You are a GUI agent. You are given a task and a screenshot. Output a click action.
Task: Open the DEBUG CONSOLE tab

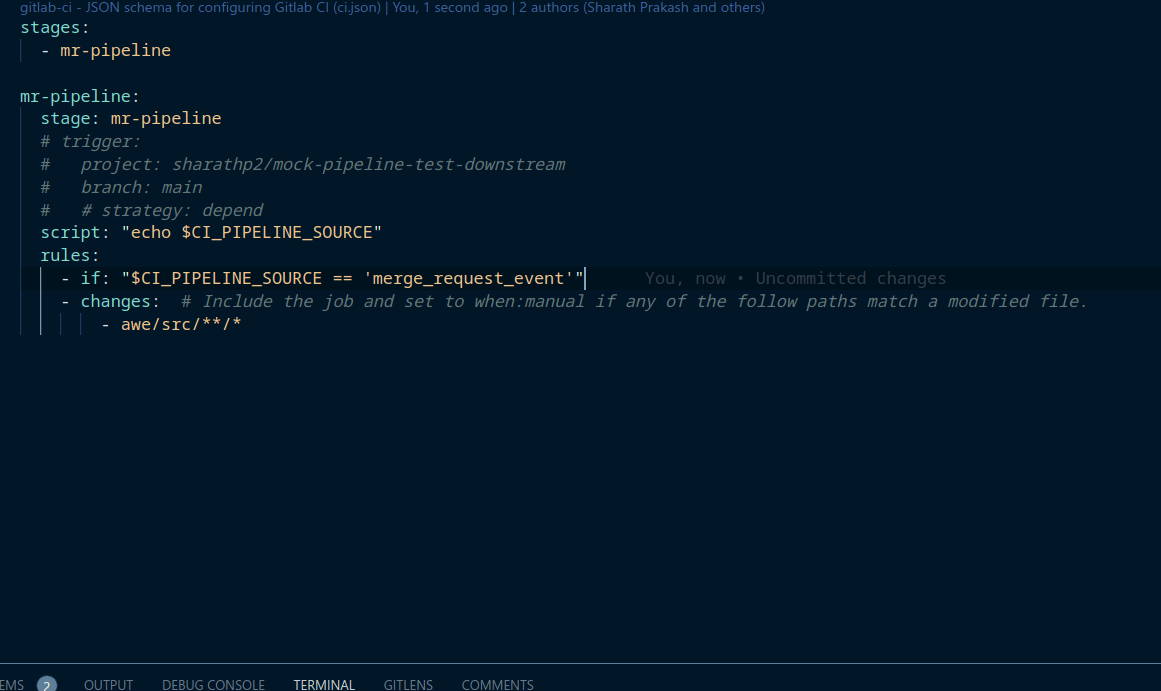(213, 685)
